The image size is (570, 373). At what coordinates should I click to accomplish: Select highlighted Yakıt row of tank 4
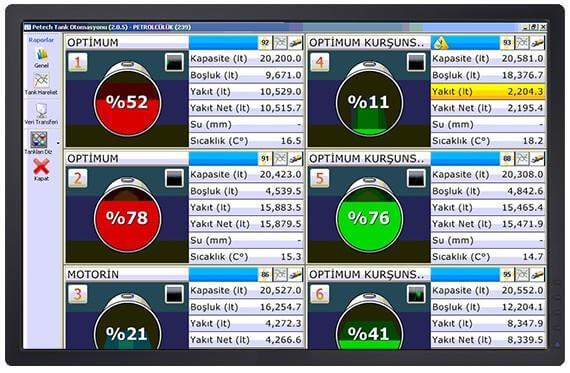[x=488, y=92]
